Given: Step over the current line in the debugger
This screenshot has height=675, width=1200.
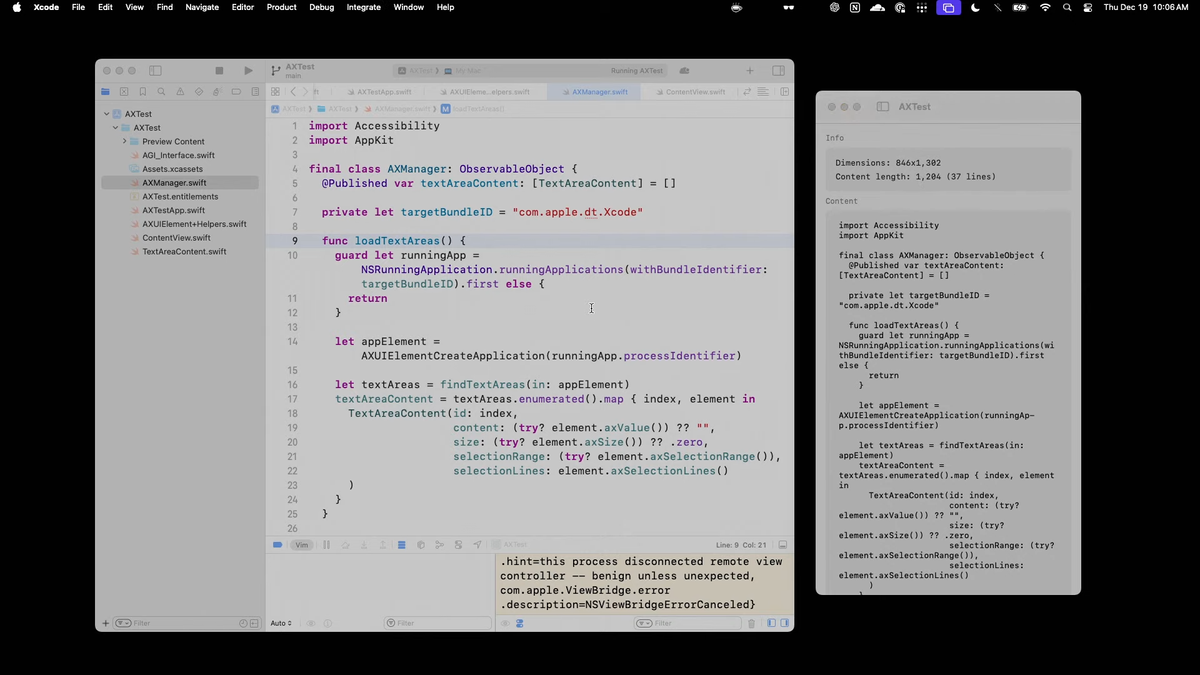Looking at the screenshot, I should 345,545.
